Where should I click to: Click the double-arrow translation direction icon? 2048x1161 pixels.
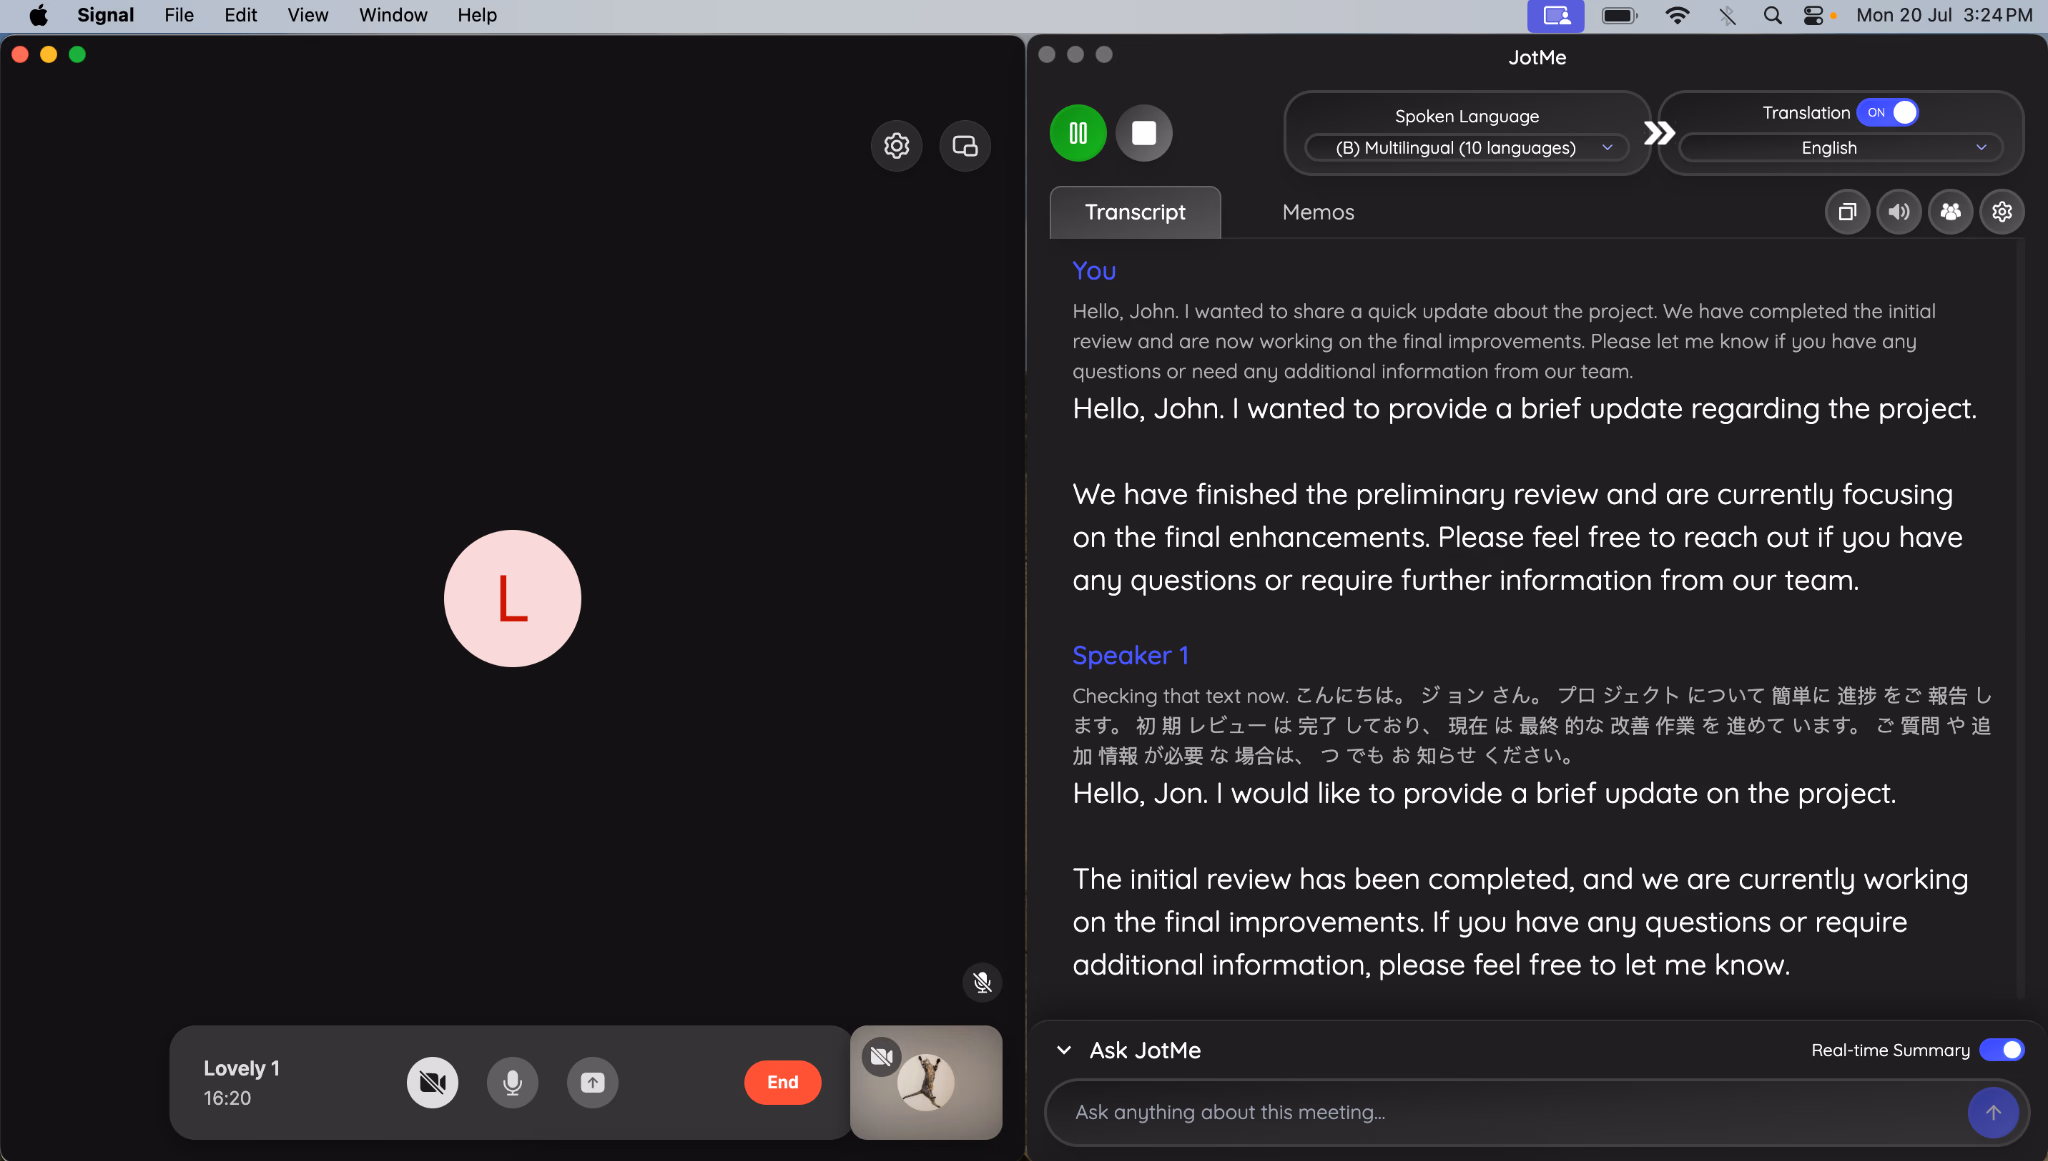1659,133
